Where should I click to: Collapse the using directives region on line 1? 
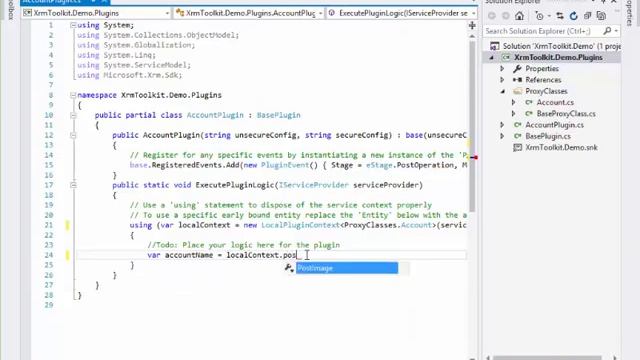[x=73, y=25]
